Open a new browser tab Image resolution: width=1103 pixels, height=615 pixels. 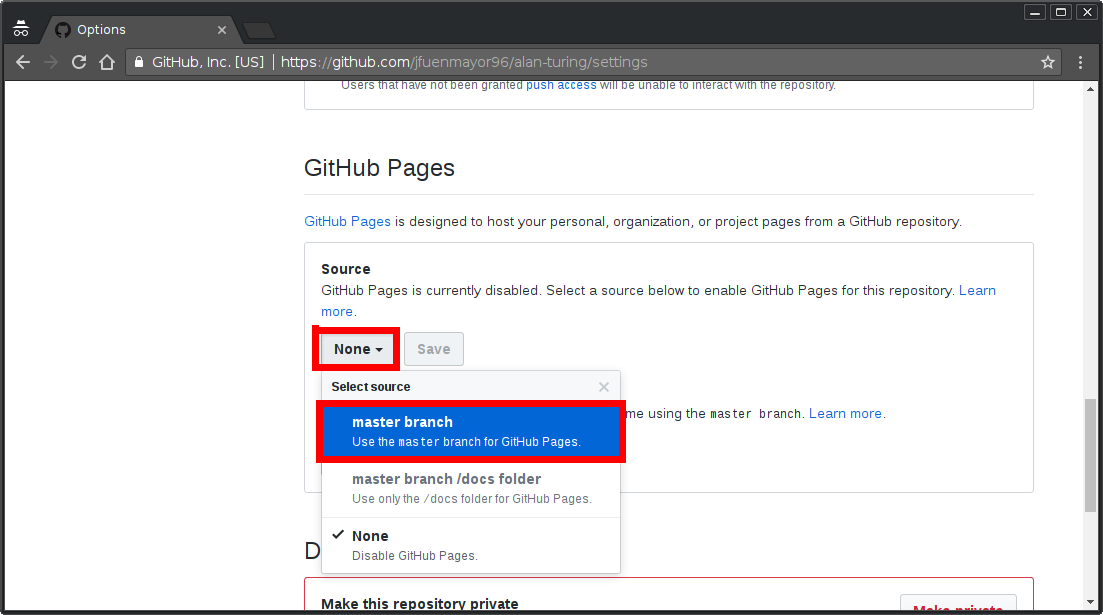(259, 30)
